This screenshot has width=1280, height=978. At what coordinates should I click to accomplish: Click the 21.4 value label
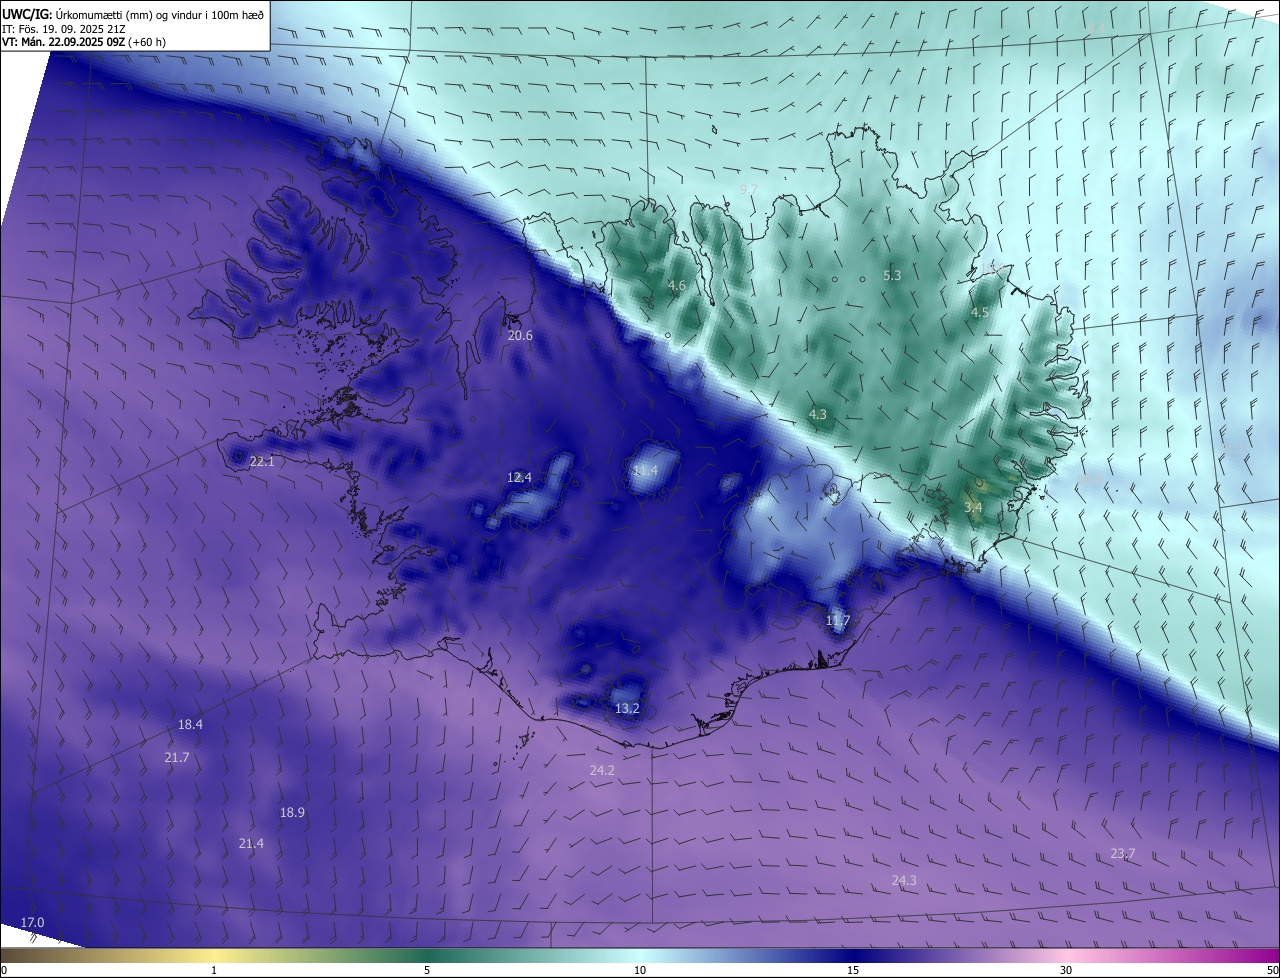click(251, 844)
